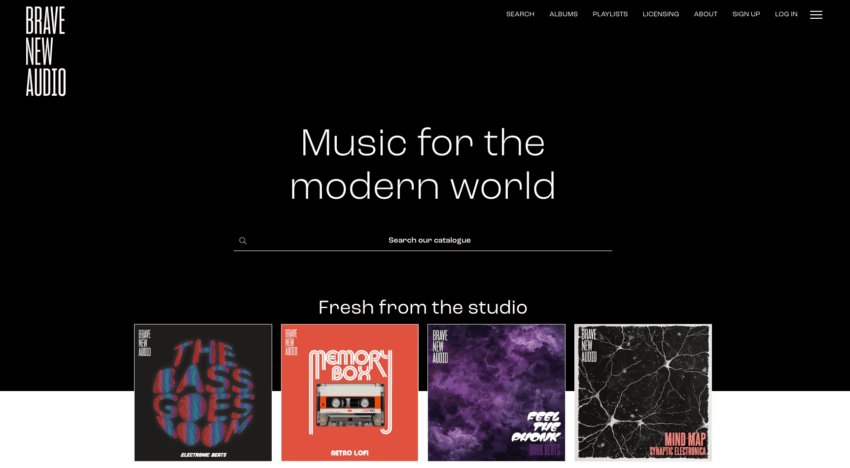This screenshot has width=850, height=468.
Task: Open the Search nav item
Action: (520, 14)
